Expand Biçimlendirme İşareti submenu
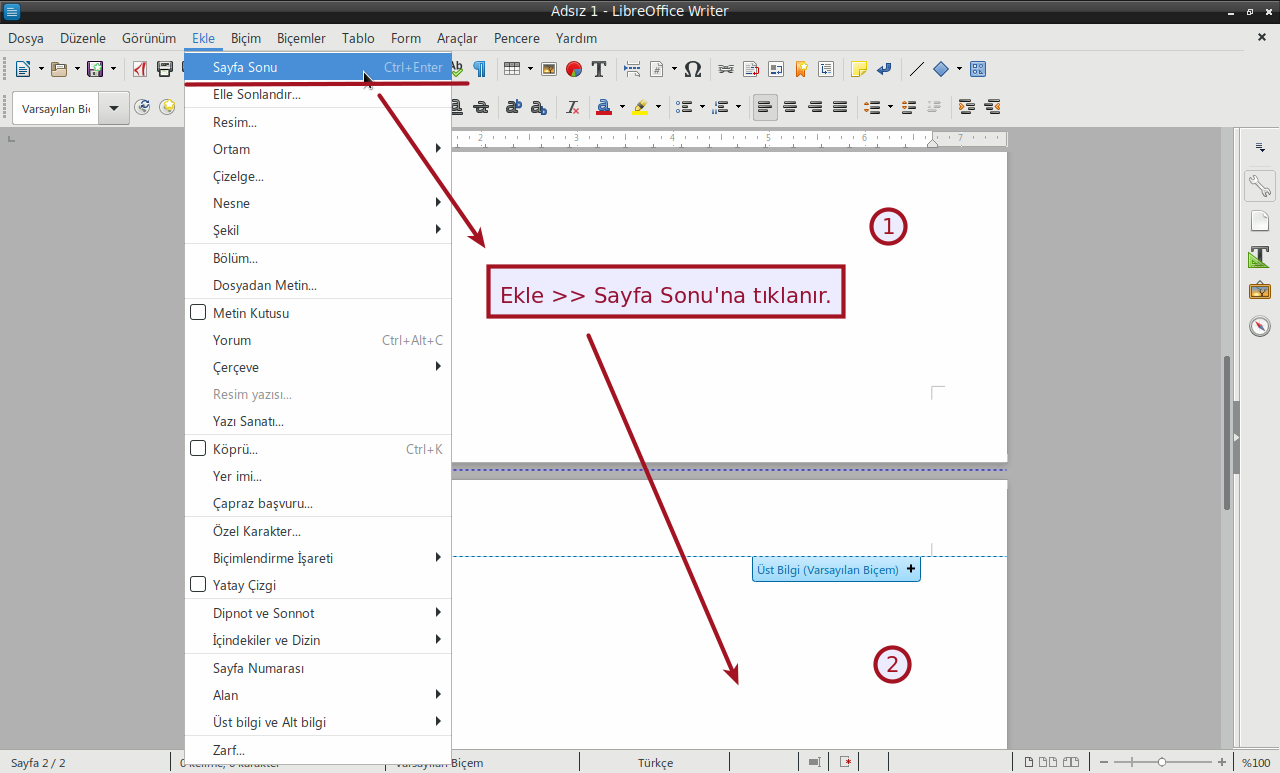Image resolution: width=1280 pixels, height=773 pixels. tap(318, 558)
